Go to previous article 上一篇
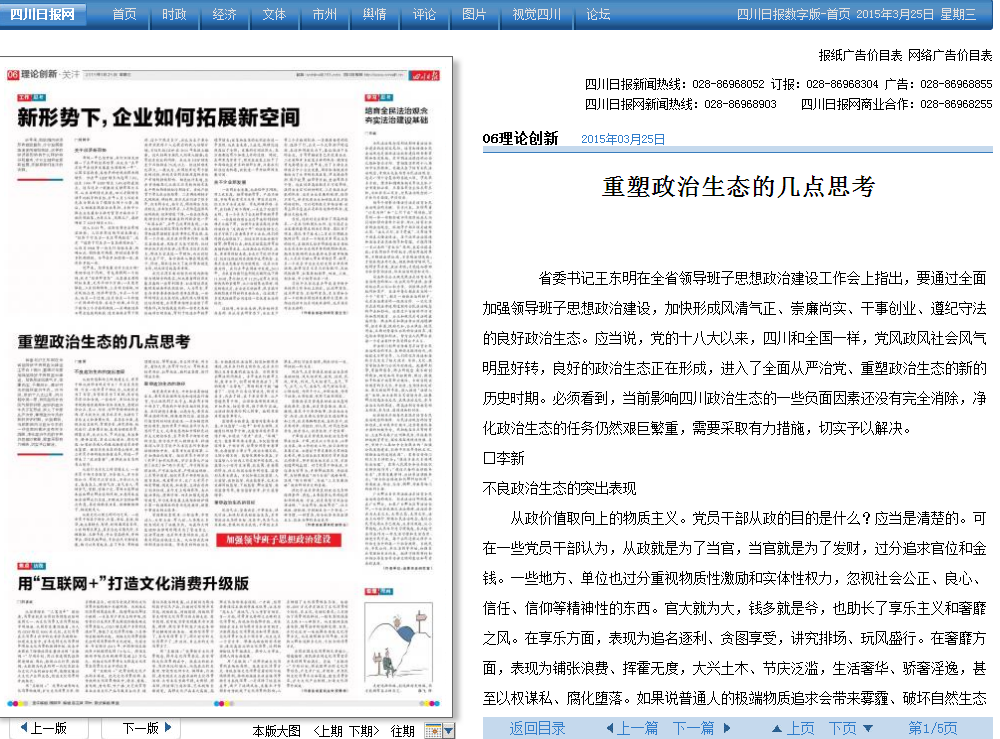The height and width of the screenshot is (739, 1000). (x=631, y=728)
